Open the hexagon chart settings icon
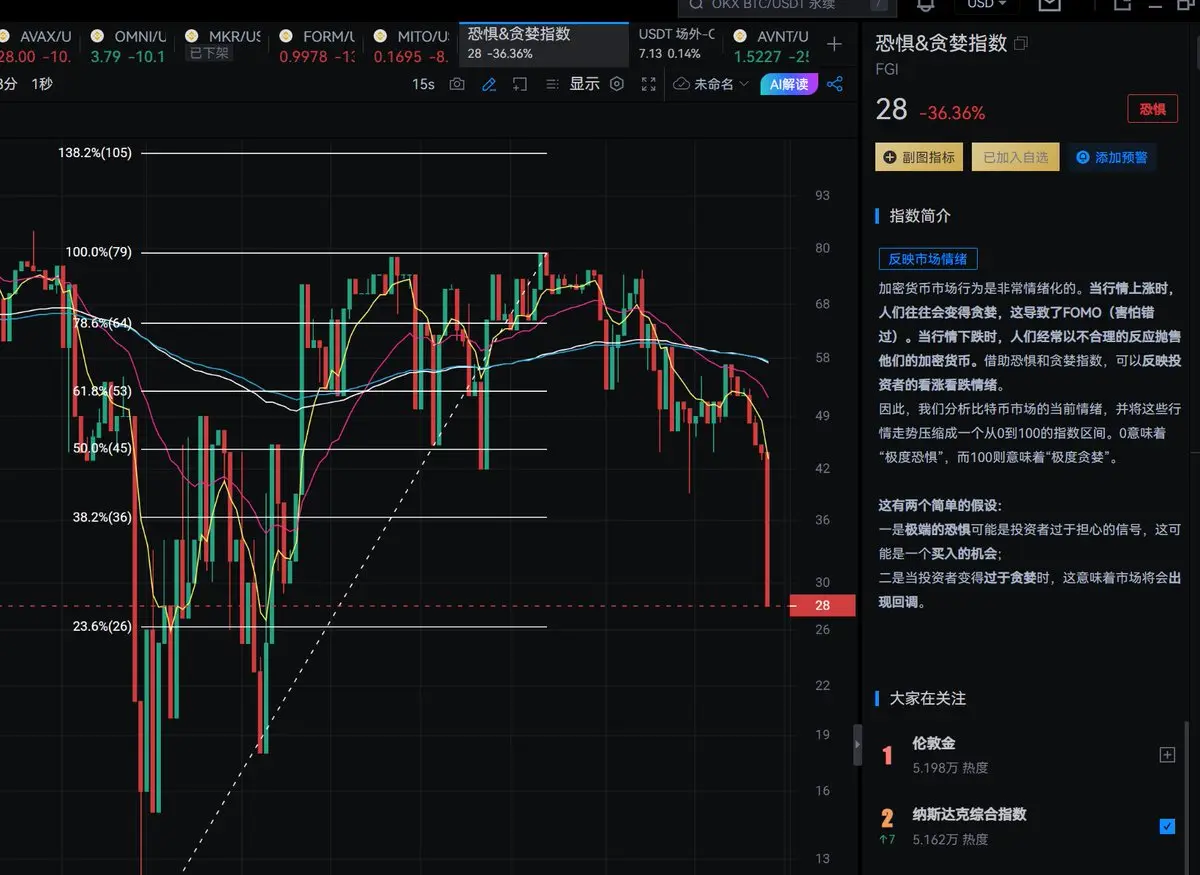 [x=617, y=84]
